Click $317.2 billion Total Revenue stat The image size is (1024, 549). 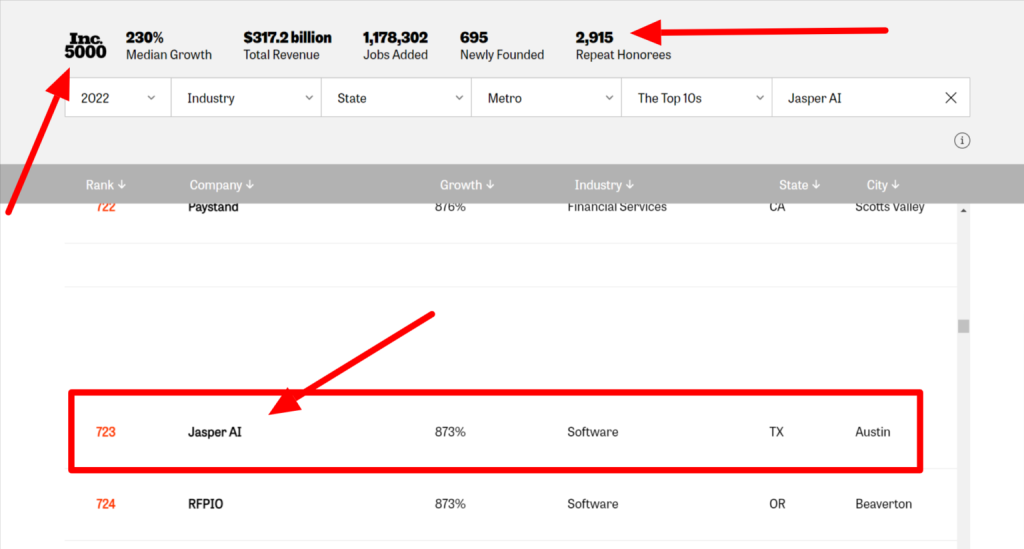(x=287, y=46)
